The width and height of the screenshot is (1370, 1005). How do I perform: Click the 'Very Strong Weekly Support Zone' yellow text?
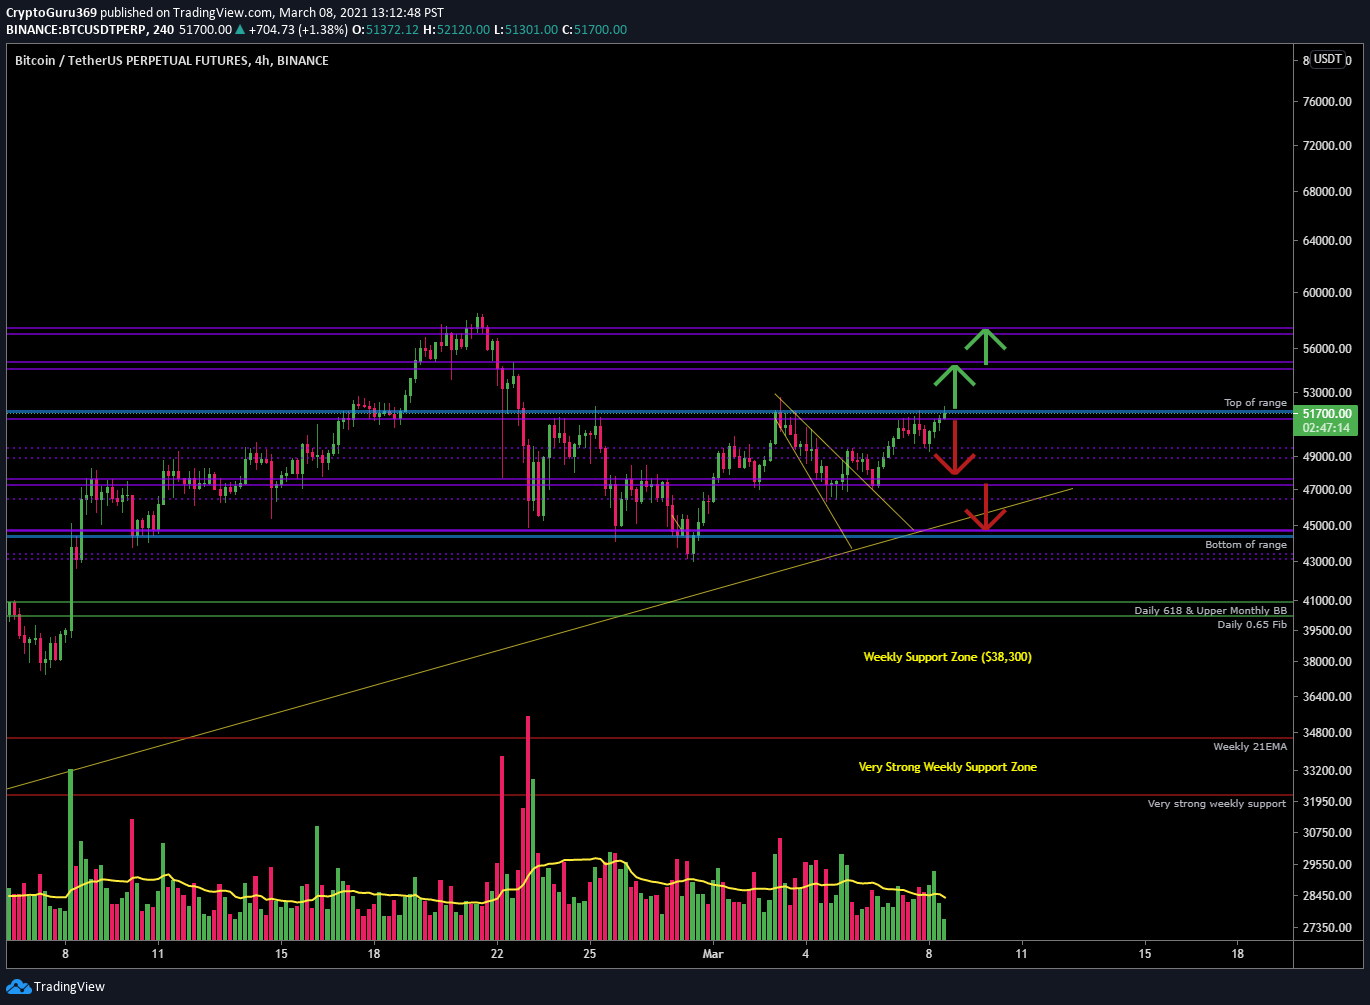coord(947,767)
